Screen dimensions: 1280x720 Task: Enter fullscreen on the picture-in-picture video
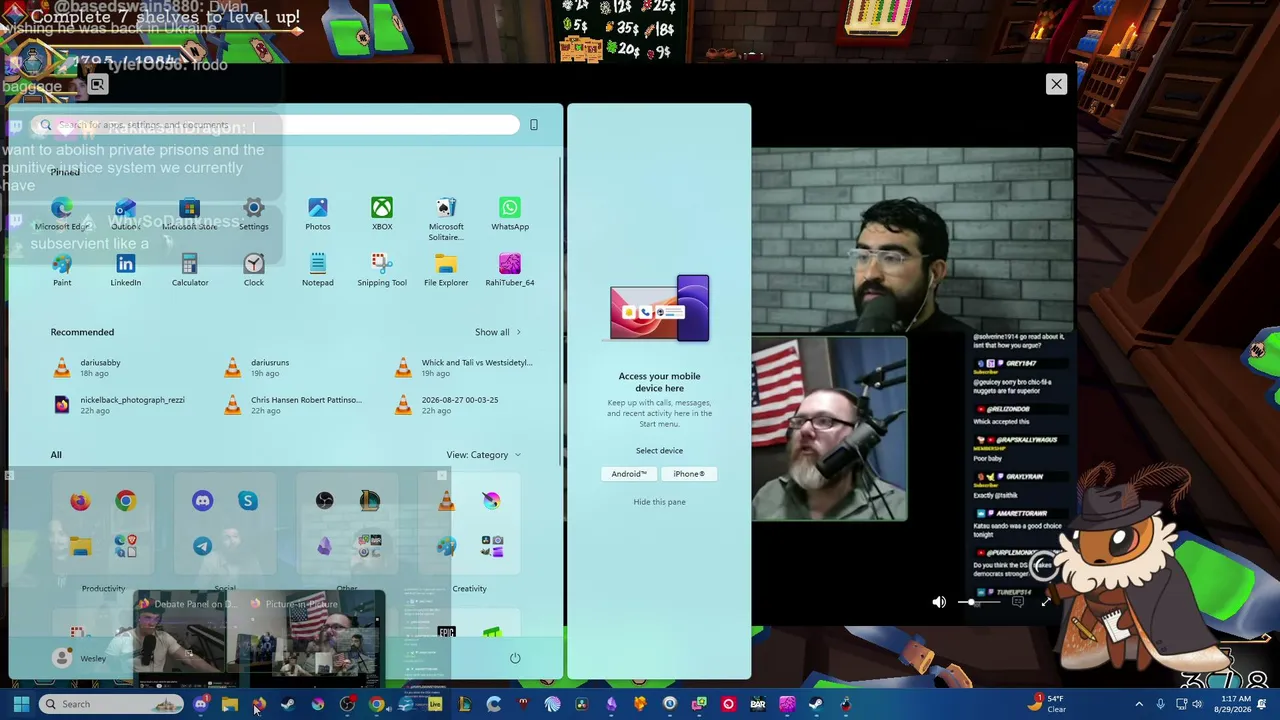click(1046, 602)
